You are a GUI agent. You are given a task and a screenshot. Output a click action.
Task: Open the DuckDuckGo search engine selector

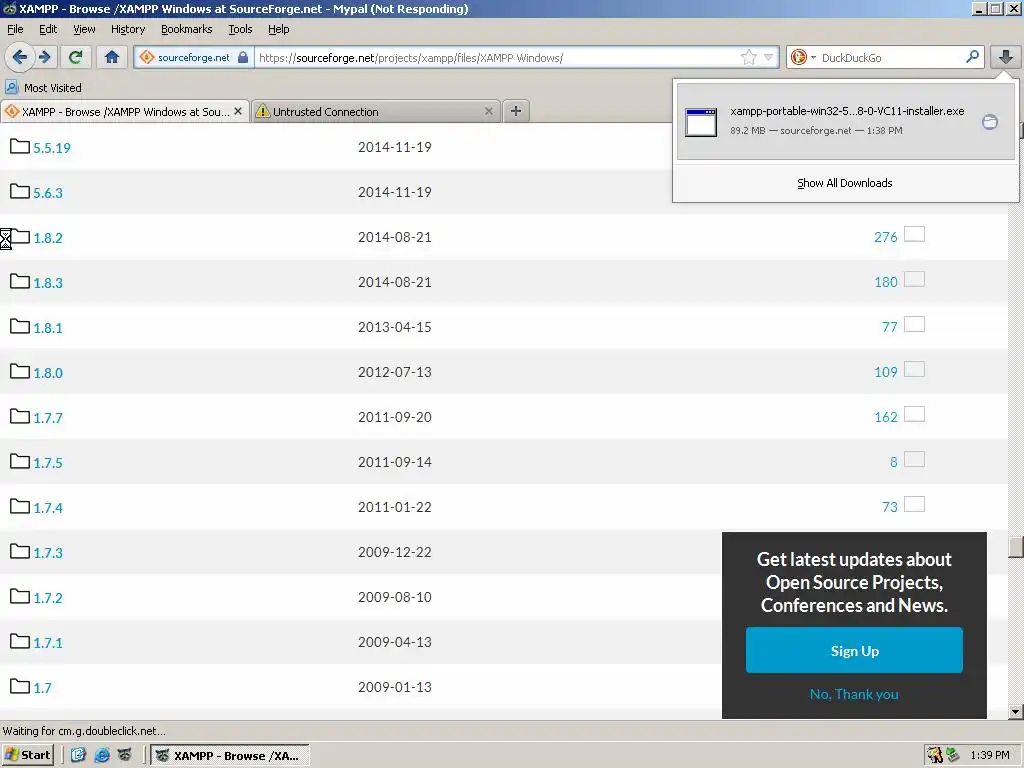pos(802,57)
